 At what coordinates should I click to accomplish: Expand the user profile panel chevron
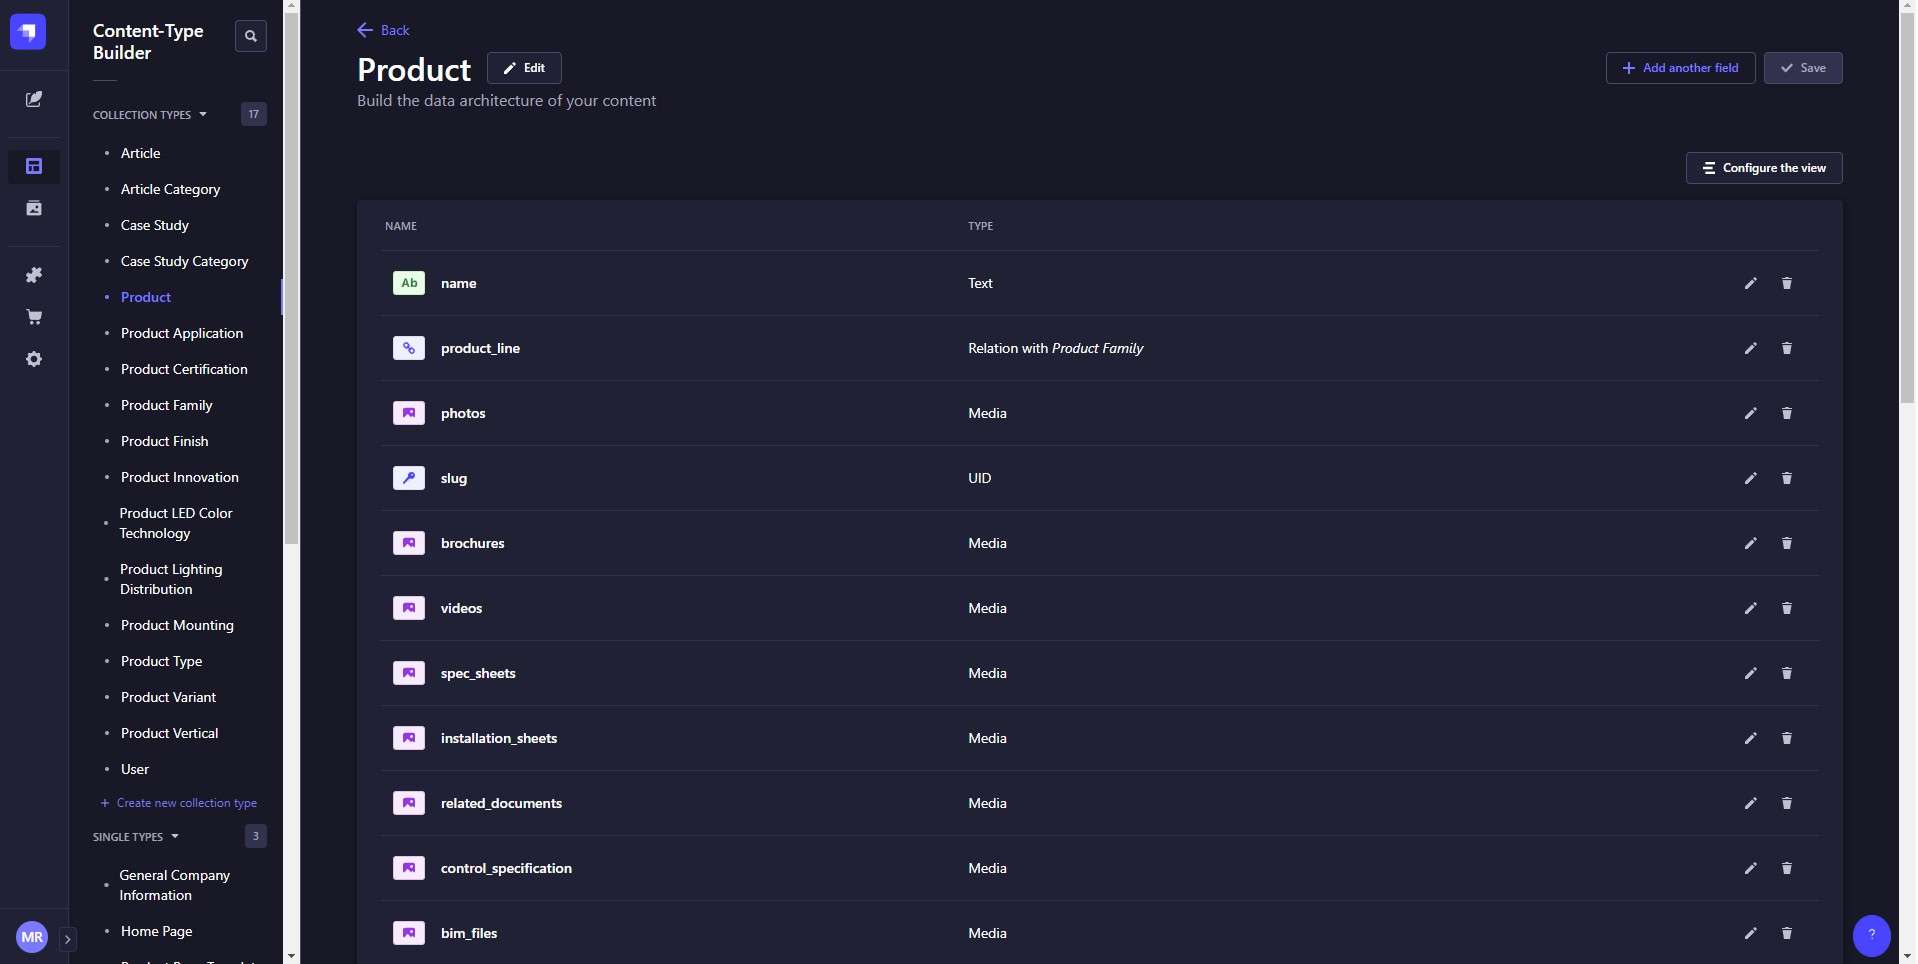tap(66, 940)
